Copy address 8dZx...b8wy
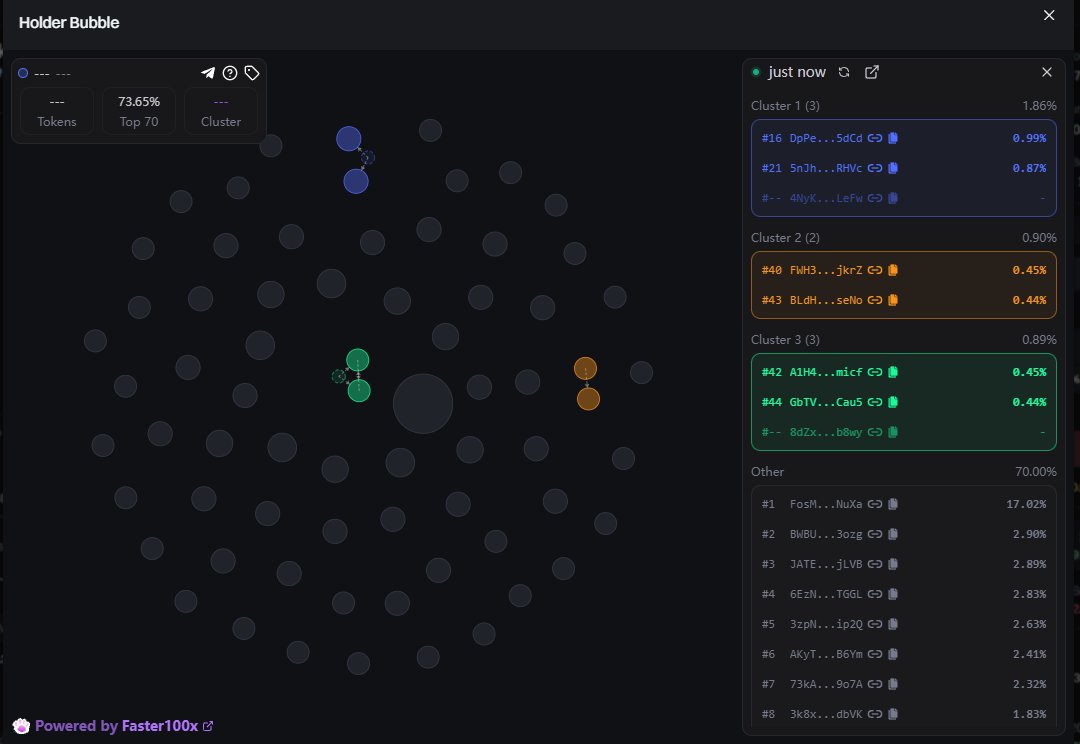 (893, 433)
